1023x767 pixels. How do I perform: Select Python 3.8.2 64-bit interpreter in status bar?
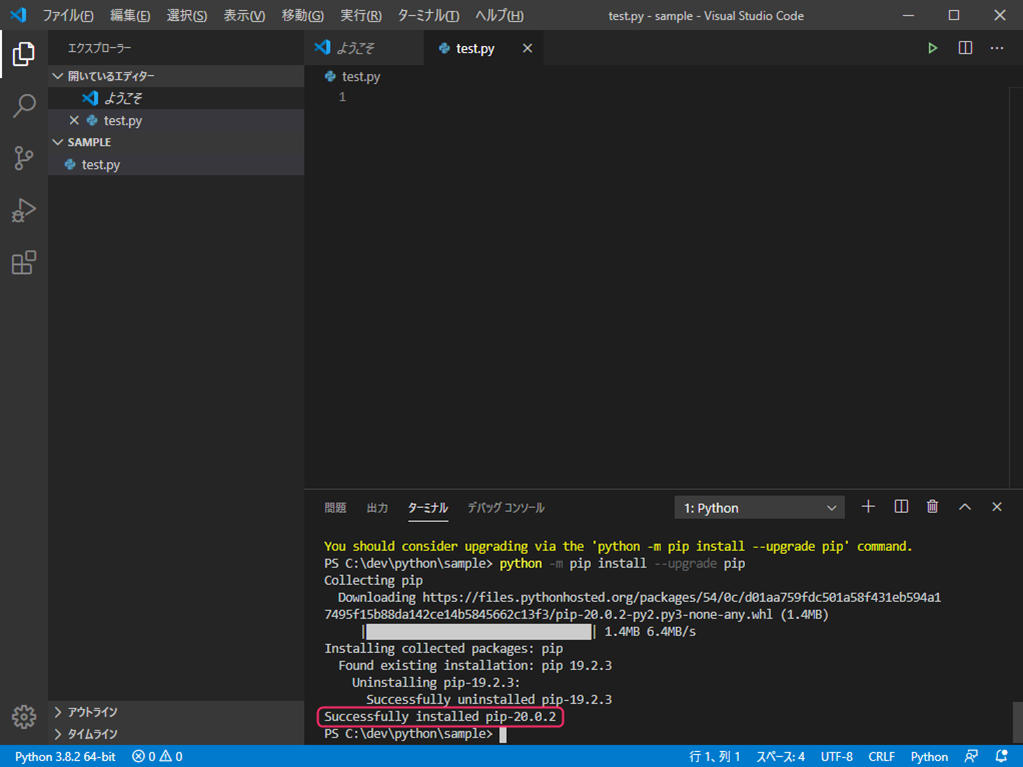pos(65,756)
